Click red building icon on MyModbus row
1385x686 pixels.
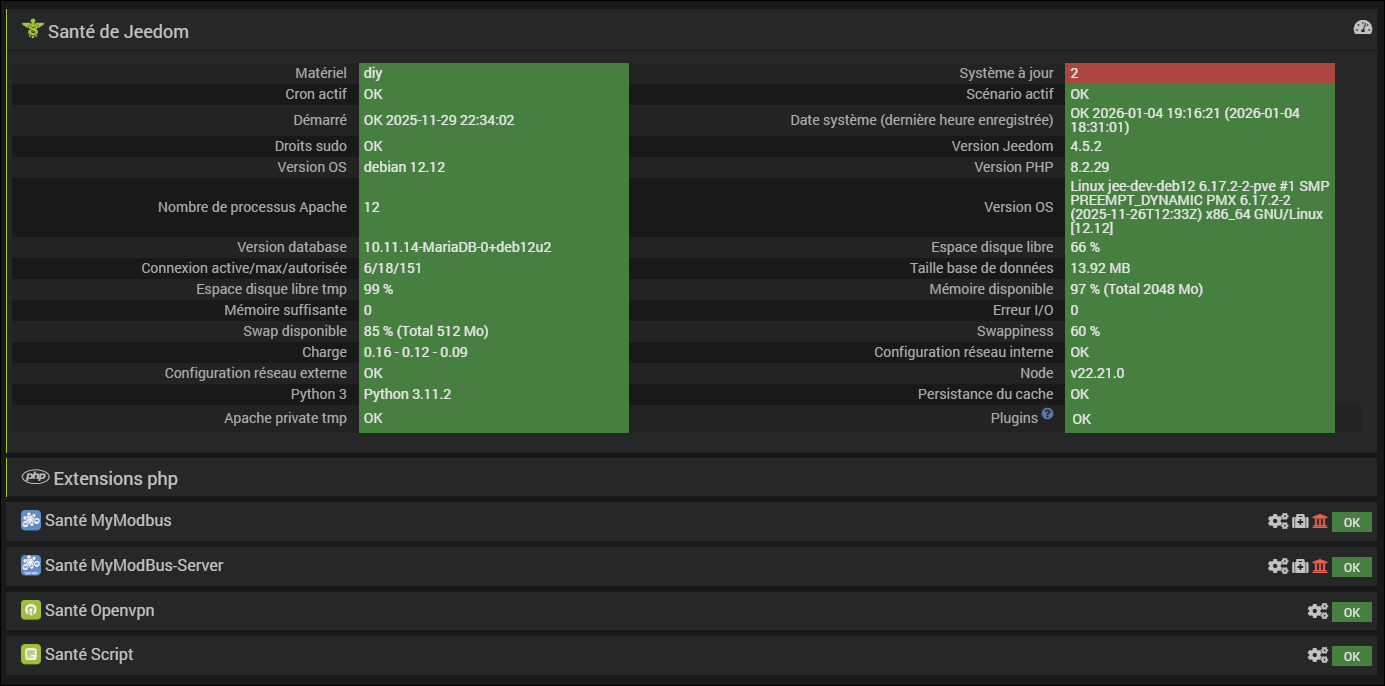1320,521
